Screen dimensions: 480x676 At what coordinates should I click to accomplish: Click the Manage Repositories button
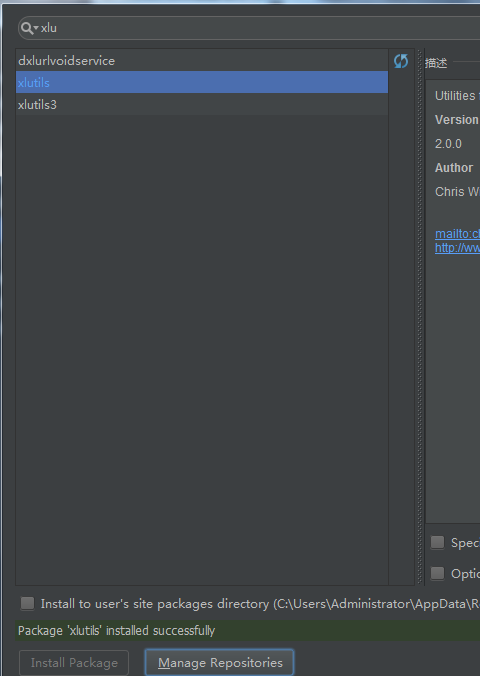coord(220,663)
